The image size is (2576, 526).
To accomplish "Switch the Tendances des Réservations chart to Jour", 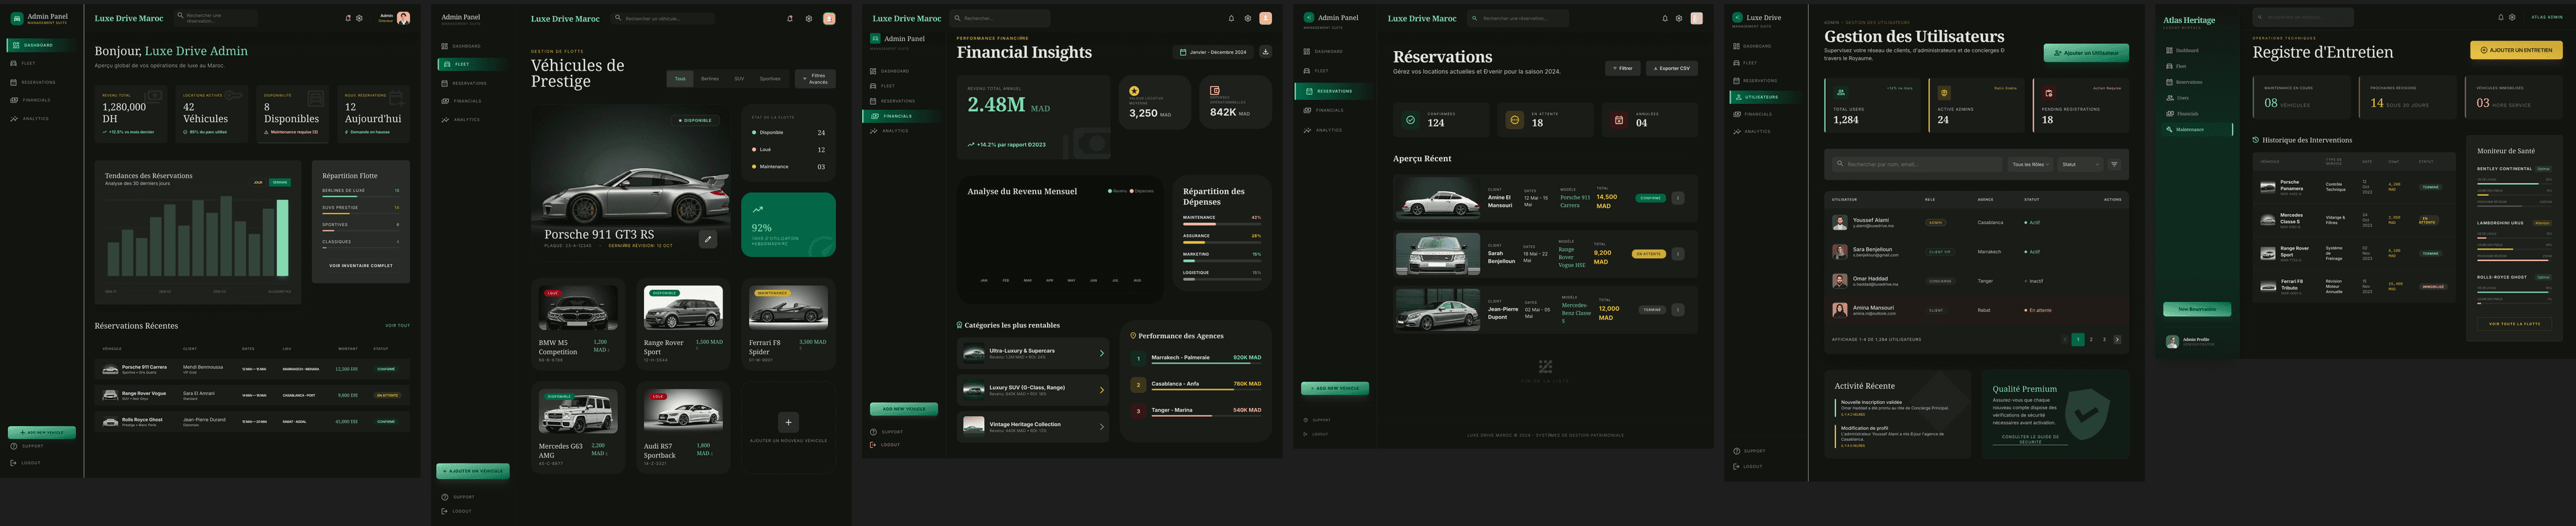I will [258, 182].
